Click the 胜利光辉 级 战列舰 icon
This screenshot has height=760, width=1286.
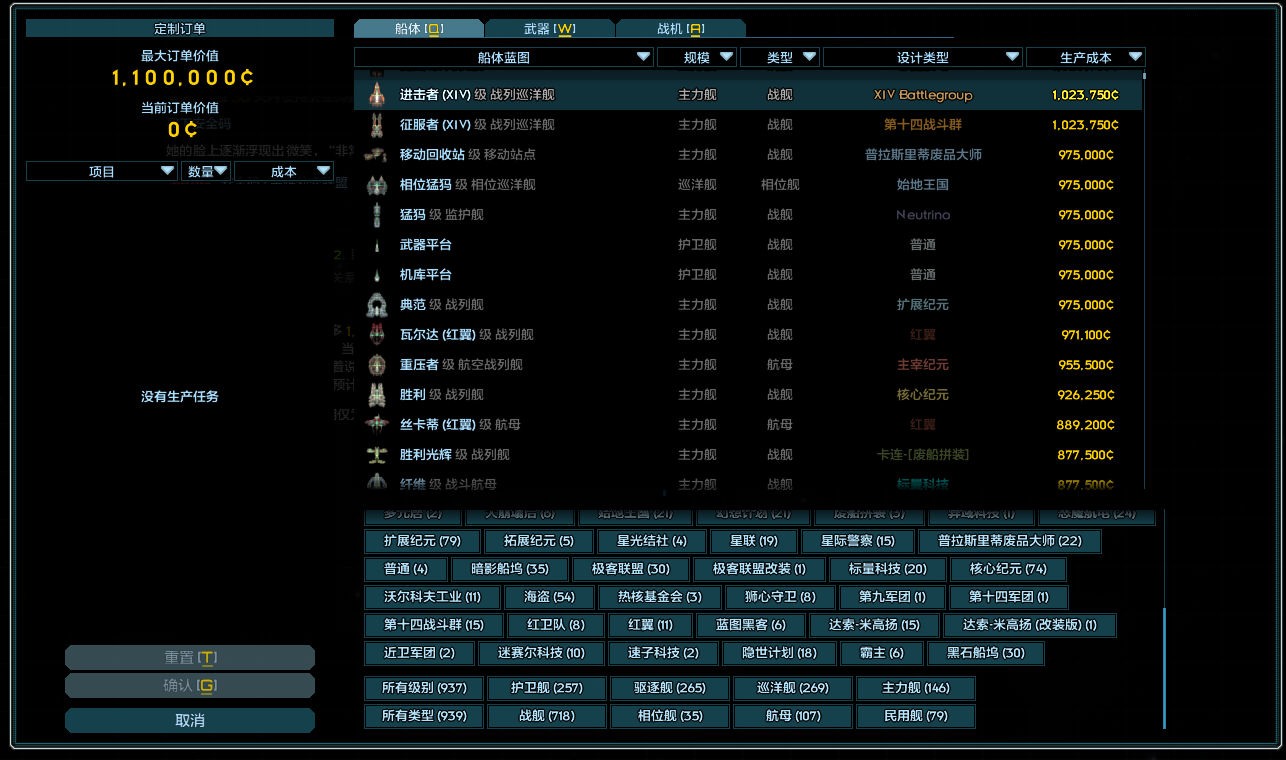tap(375, 454)
